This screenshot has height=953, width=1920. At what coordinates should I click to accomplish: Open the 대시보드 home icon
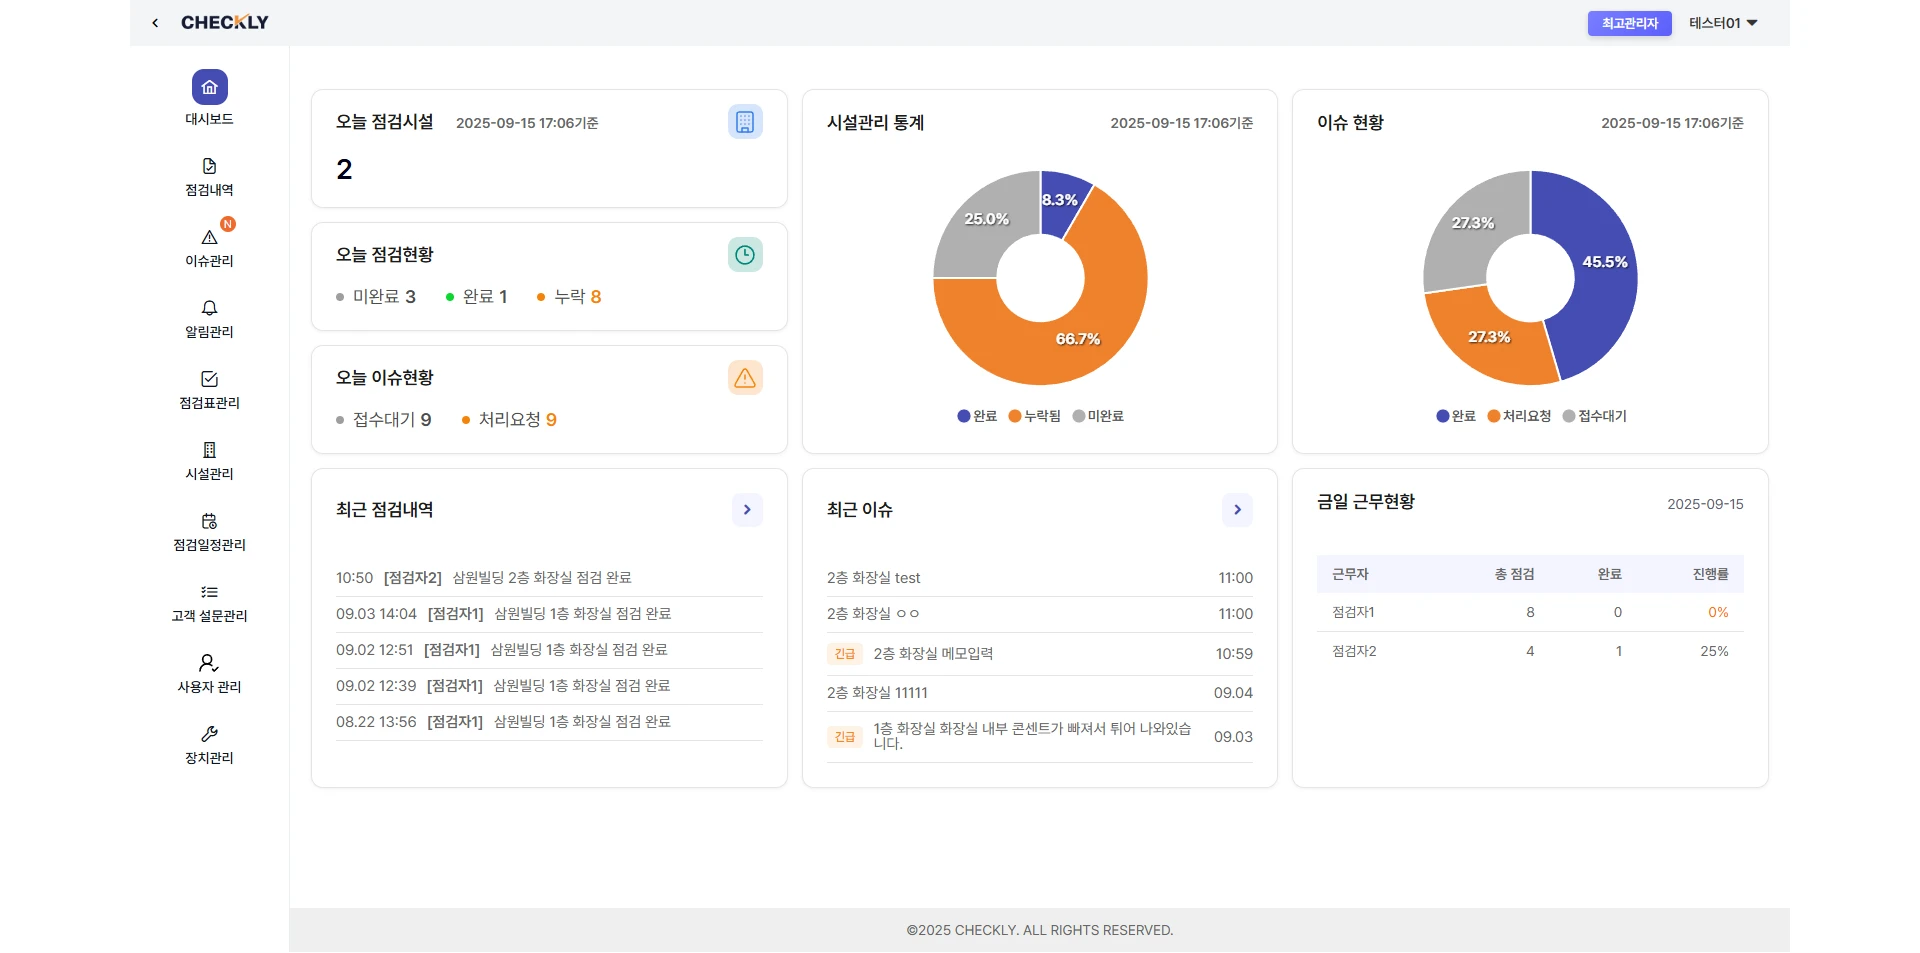point(209,87)
